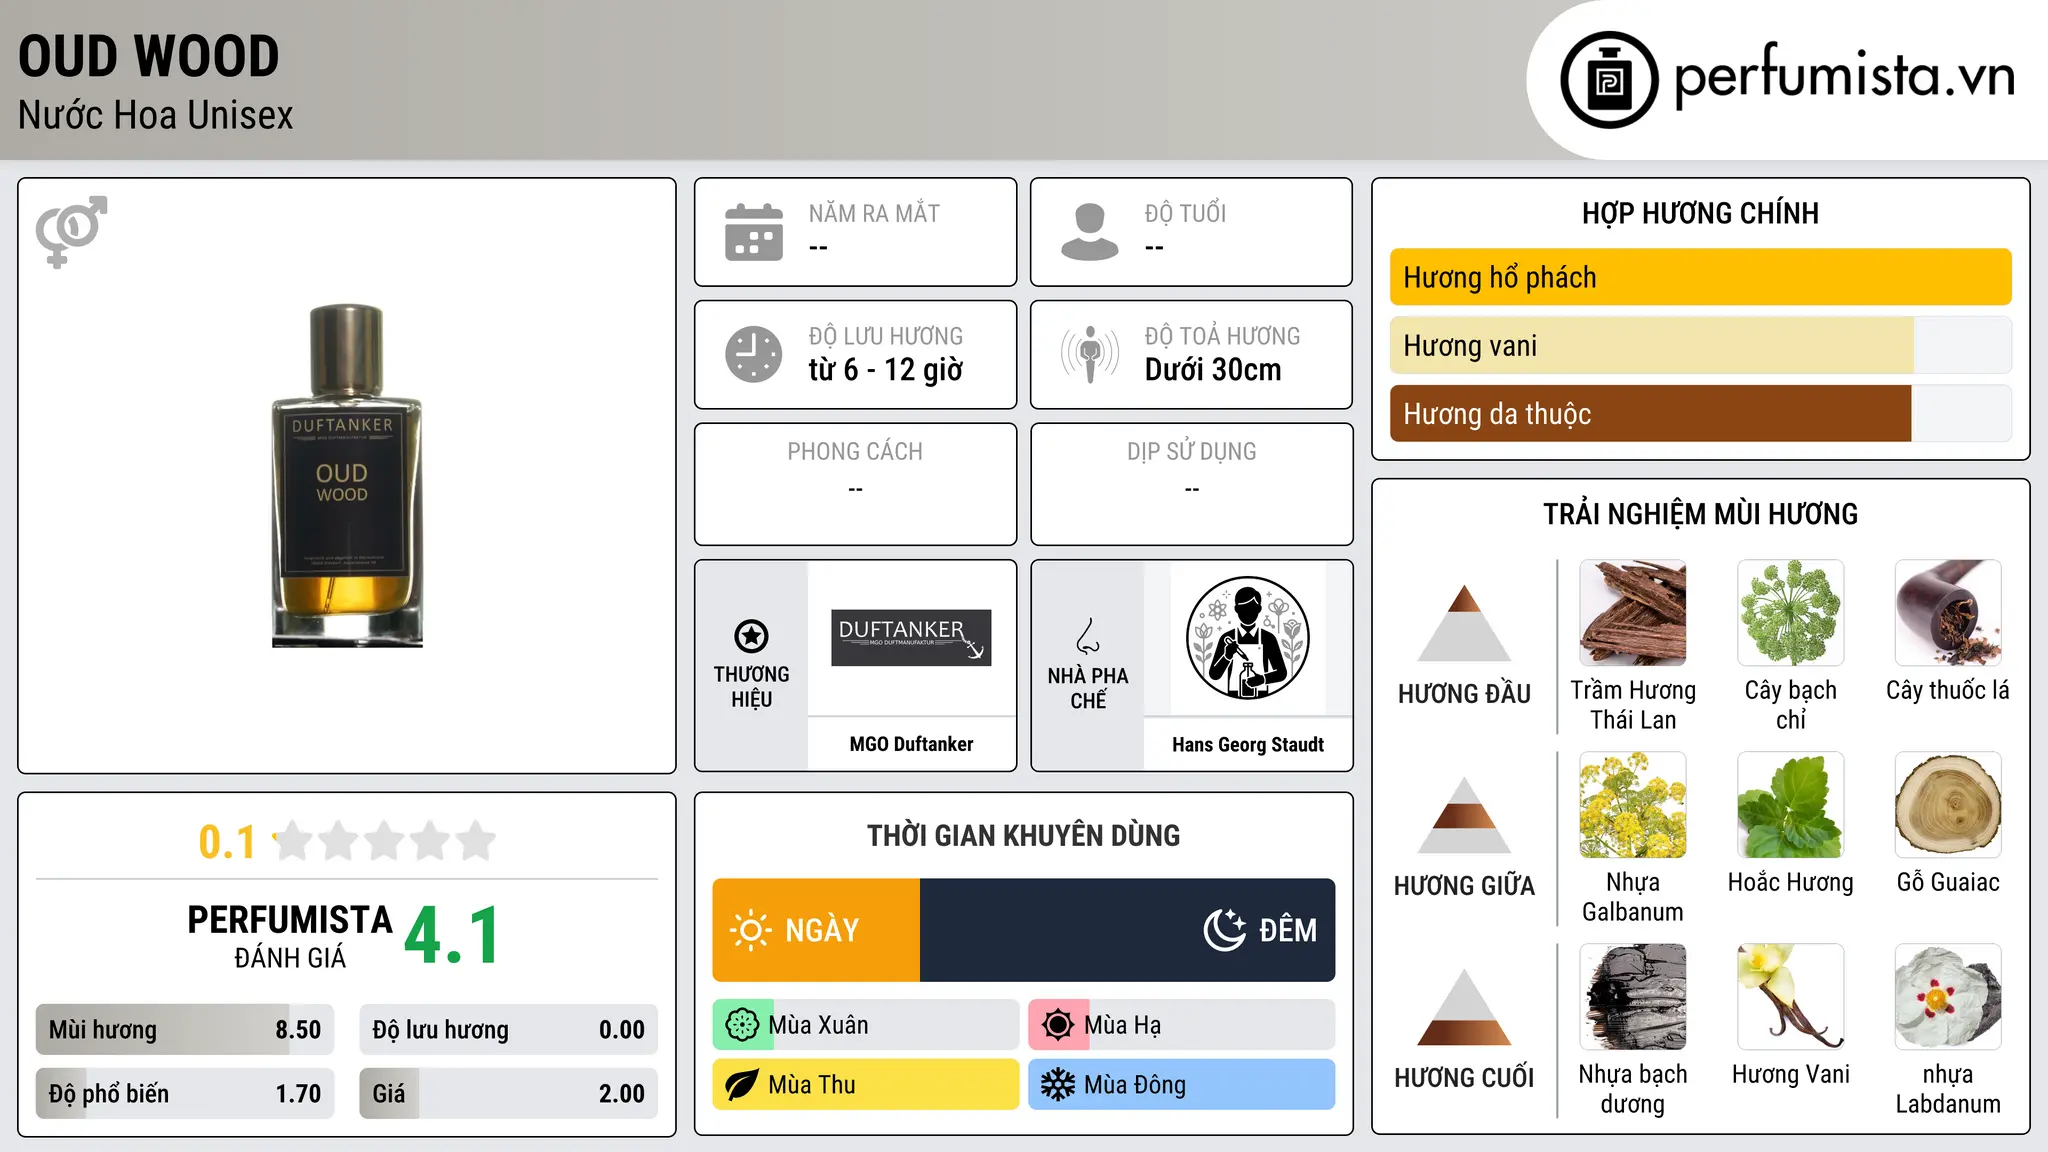Screen dimensions: 2048x1152
Task: Click the Mùa Xuân season bar
Action: [x=866, y=1025]
